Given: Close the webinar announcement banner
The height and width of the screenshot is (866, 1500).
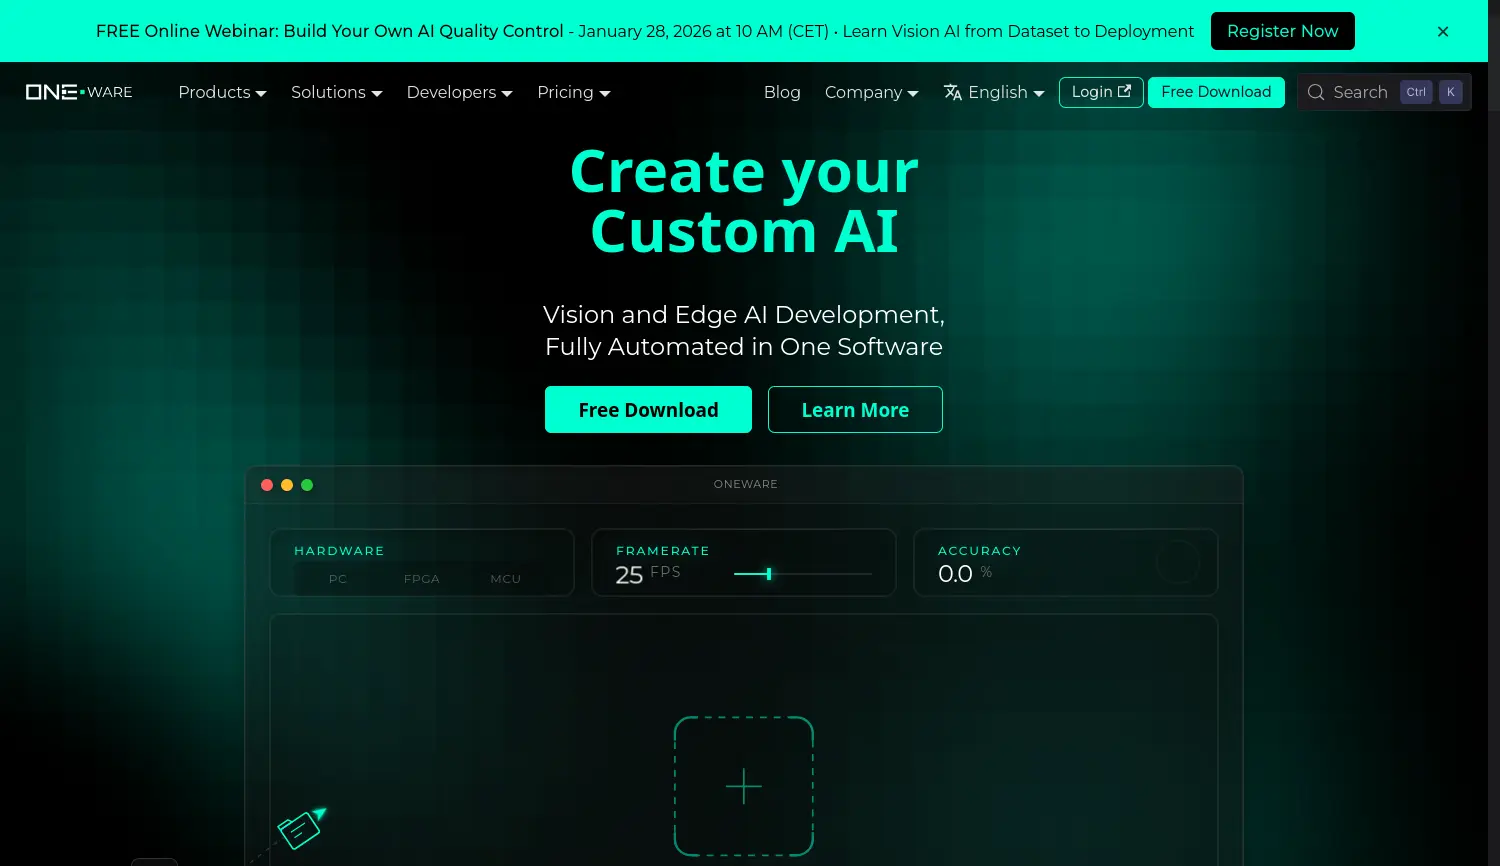Looking at the screenshot, I should pyautogui.click(x=1443, y=32).
